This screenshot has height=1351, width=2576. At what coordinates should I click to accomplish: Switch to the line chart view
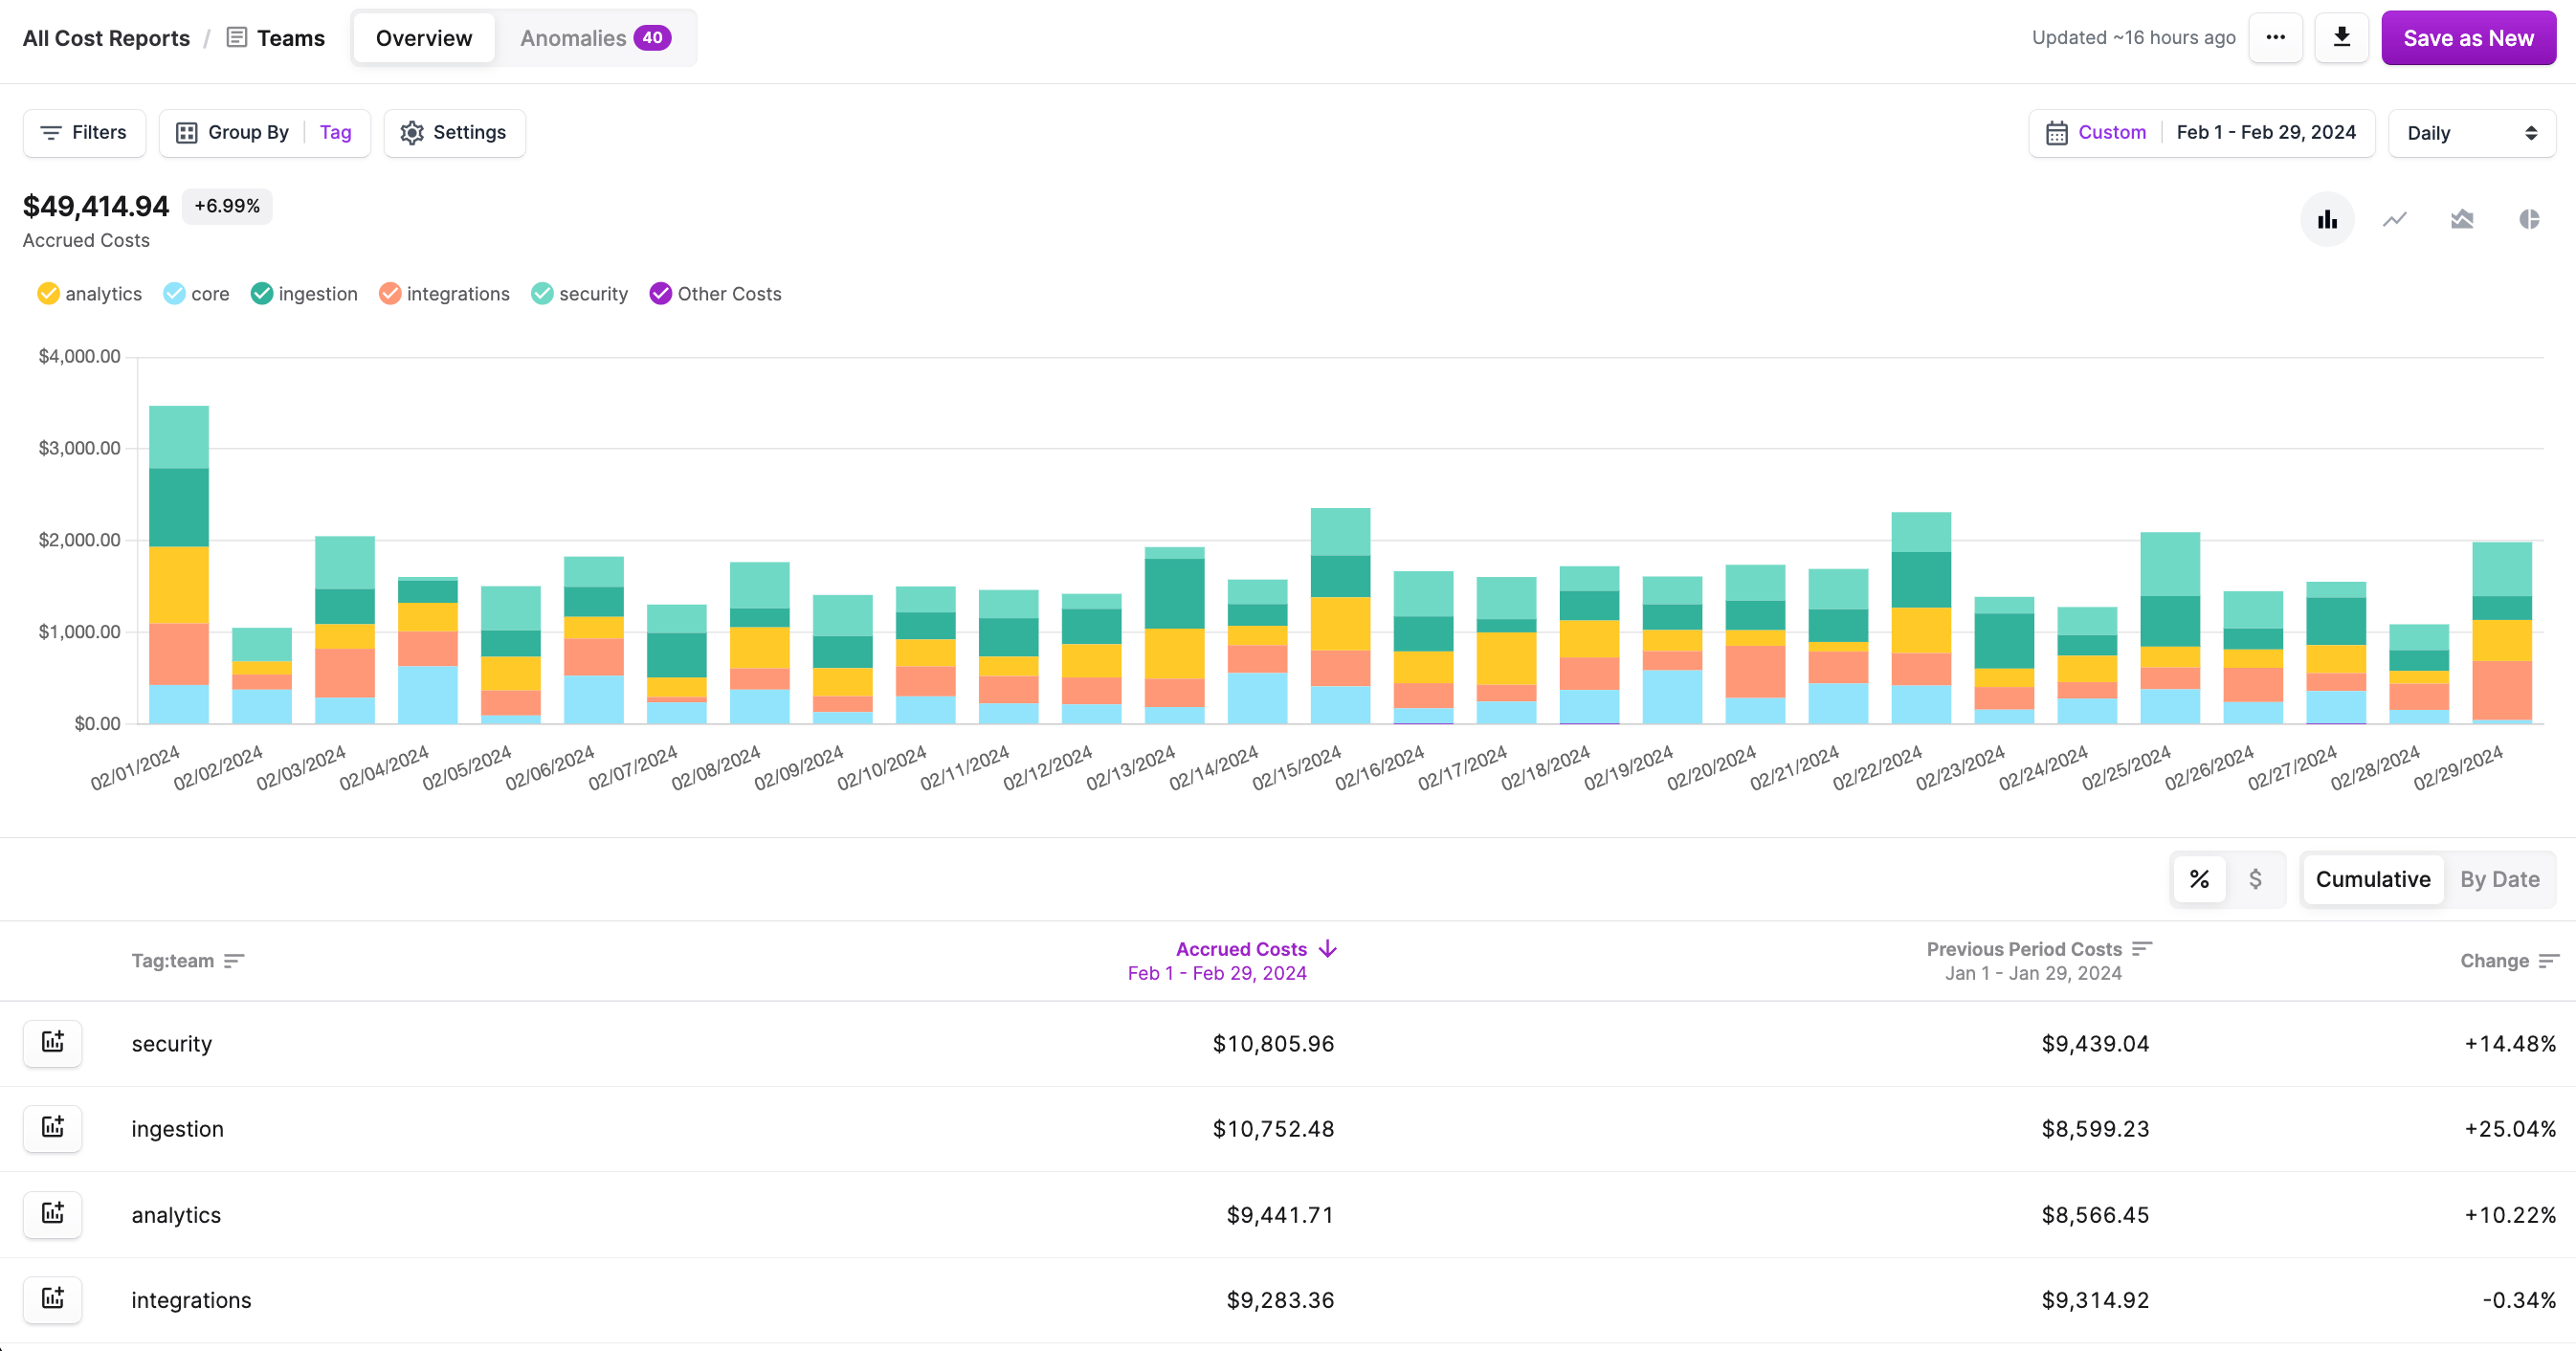pos(2394,219)
